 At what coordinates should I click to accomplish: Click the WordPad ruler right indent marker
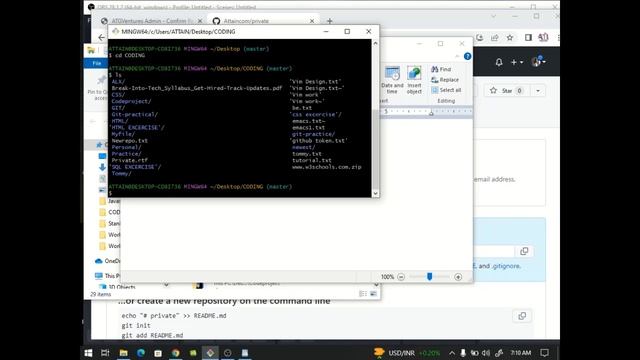pos(431,113)
